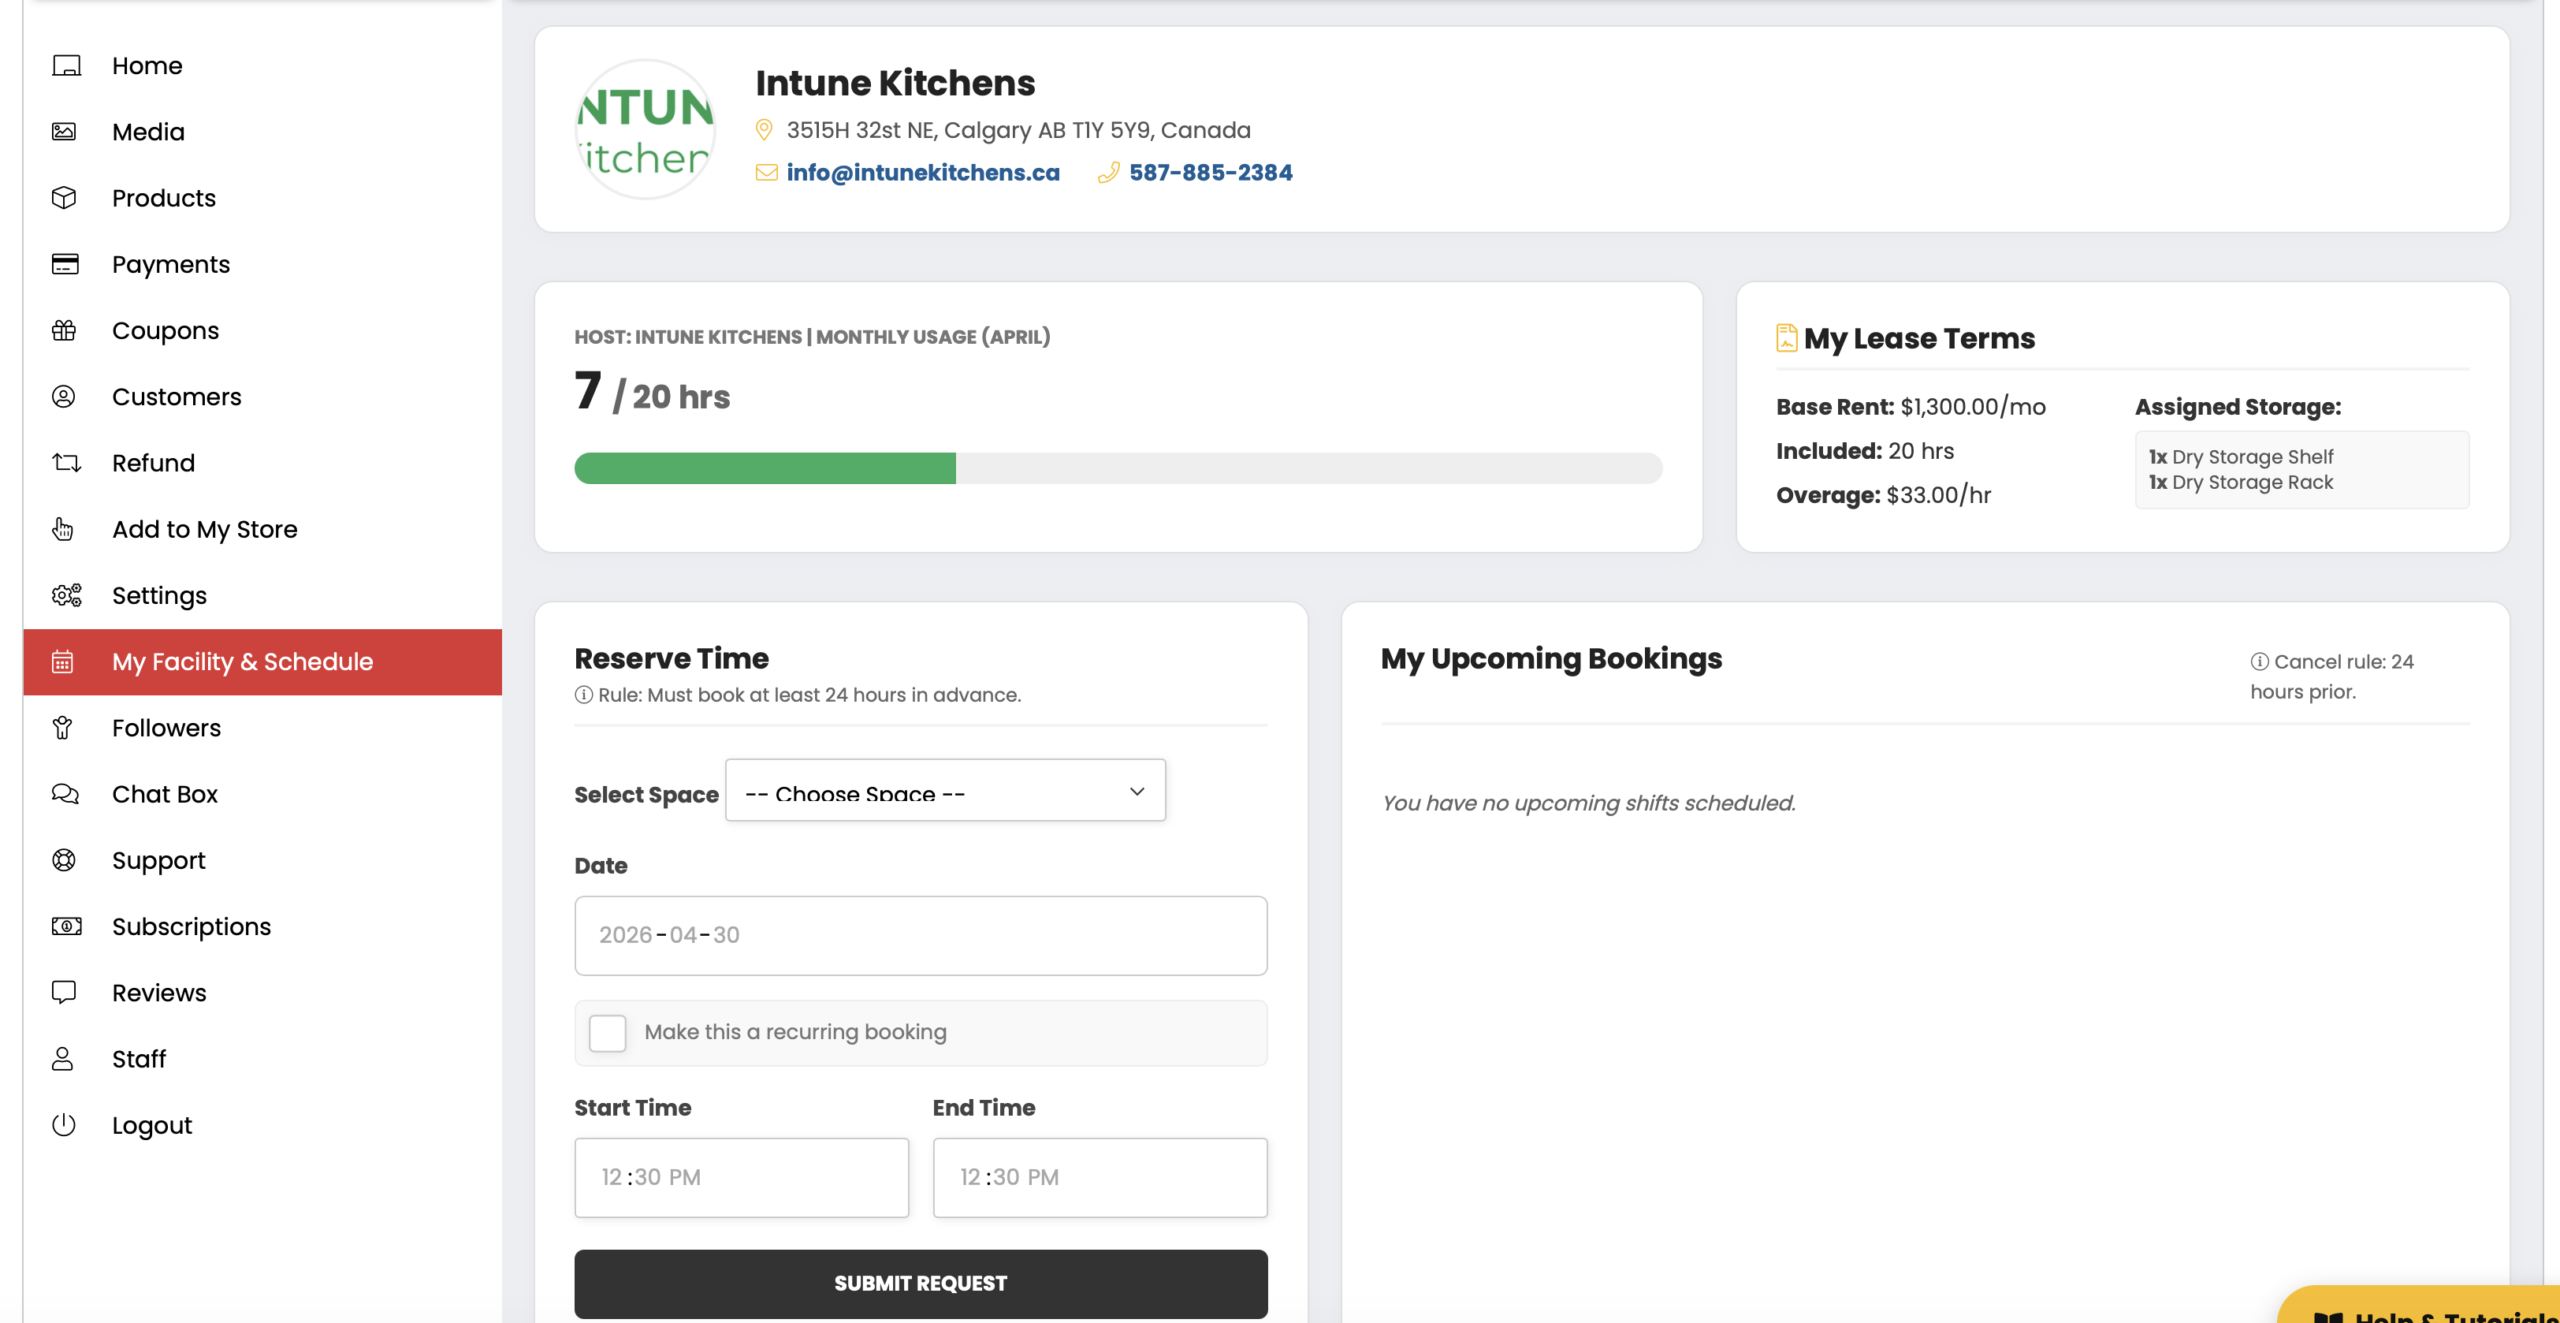2560x1323 pixels.
Task: Edit the Start Time field
Action: [x=742, y=1177]
